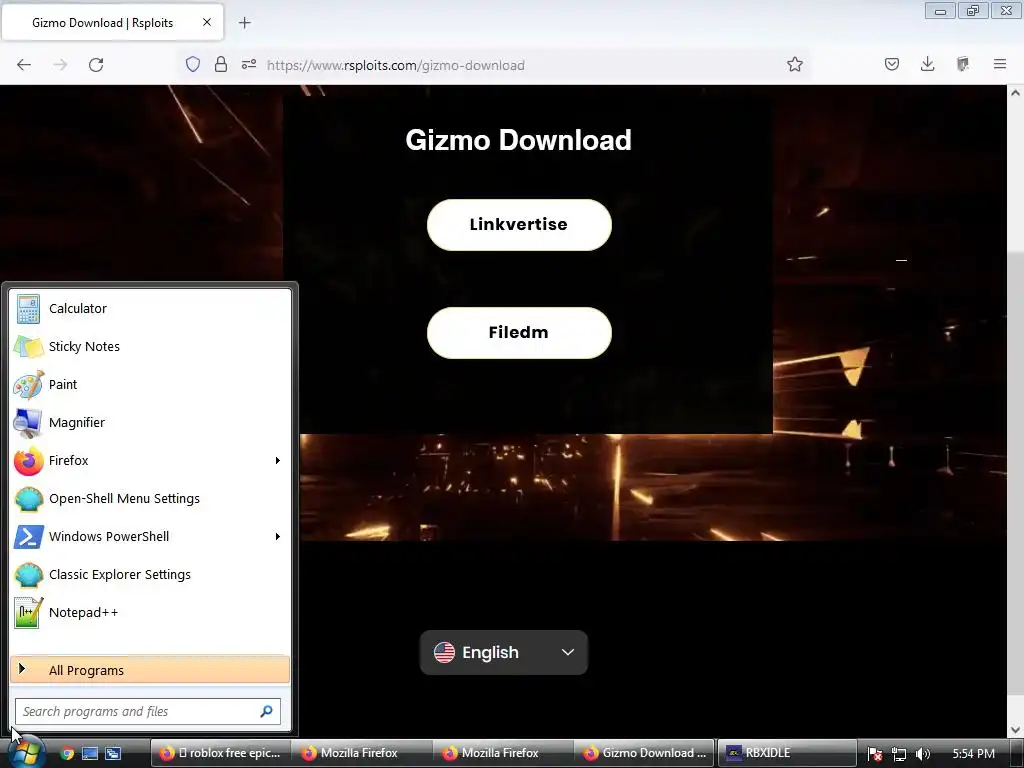View site security padlock info
Viewport: 1024px width, 768px height.
[221, 64]
